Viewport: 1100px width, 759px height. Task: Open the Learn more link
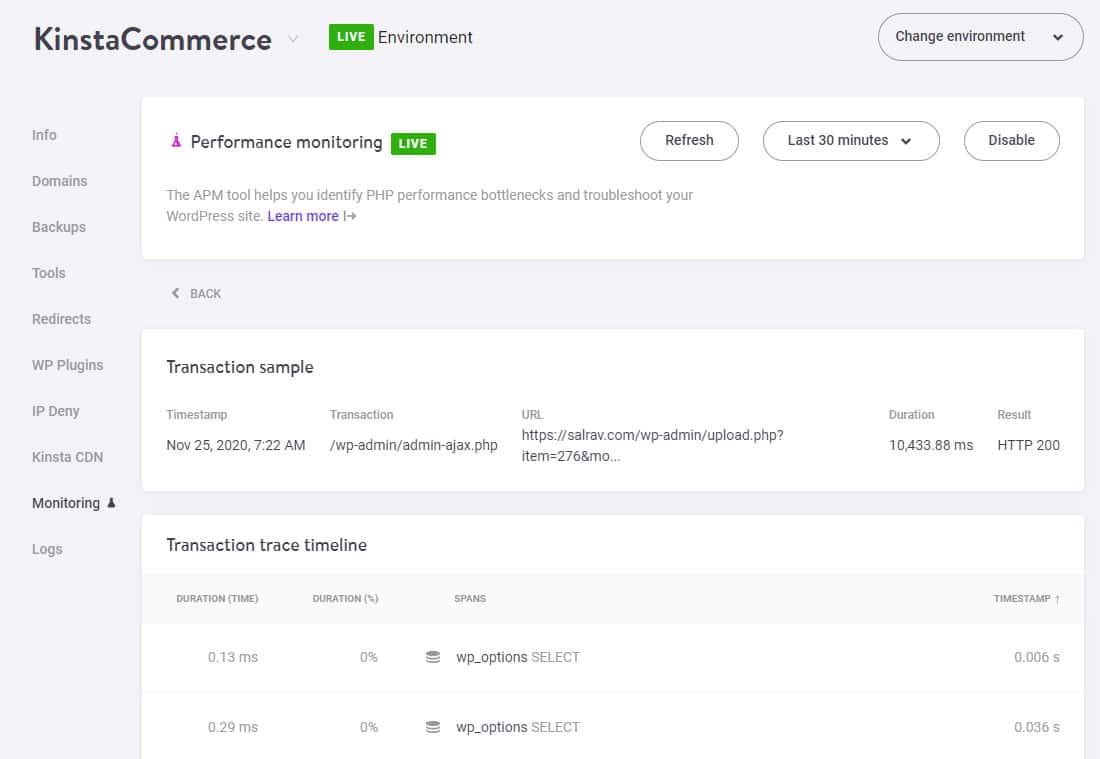(x=303, y=216)
